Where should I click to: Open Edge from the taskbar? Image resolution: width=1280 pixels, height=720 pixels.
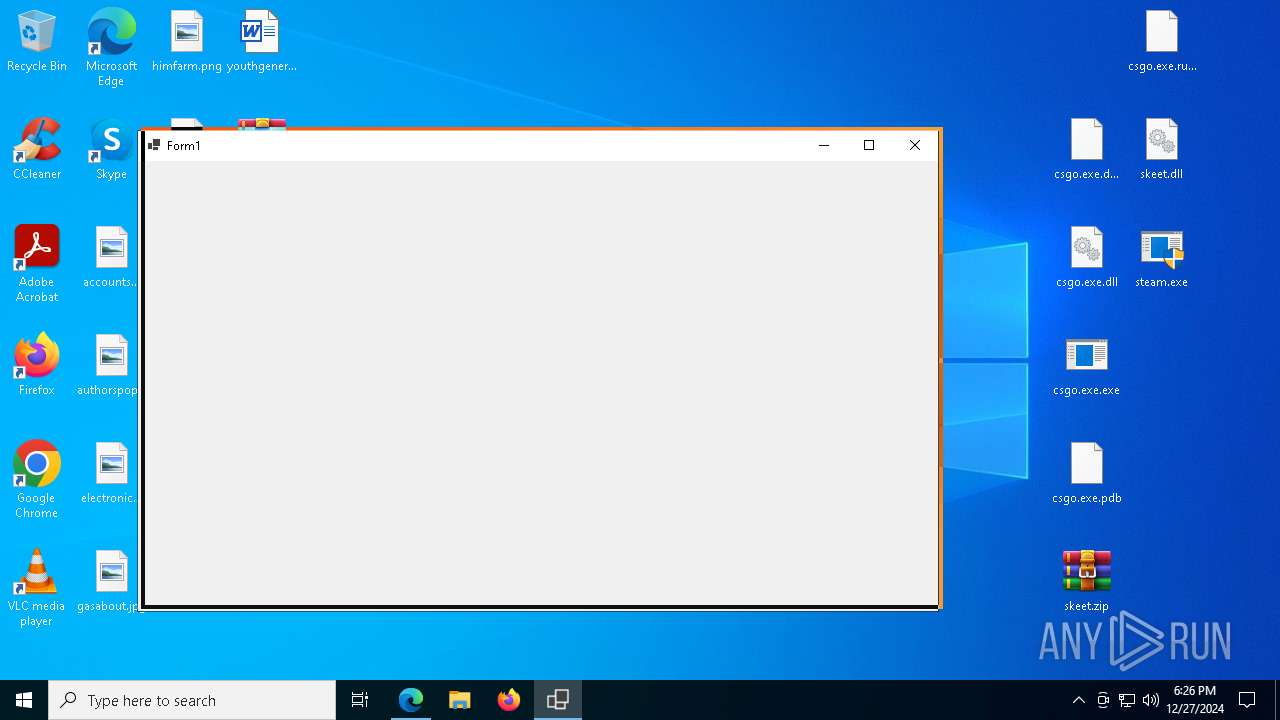pyautogui.click(x=411, y=700)
